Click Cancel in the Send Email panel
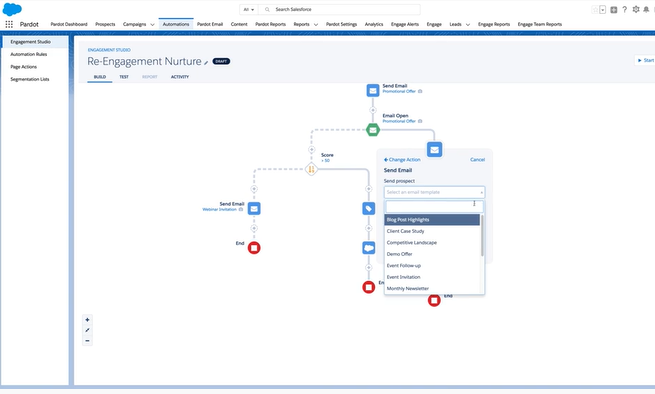Viewport: 655px width, 394px height. (x=477, y=160)
